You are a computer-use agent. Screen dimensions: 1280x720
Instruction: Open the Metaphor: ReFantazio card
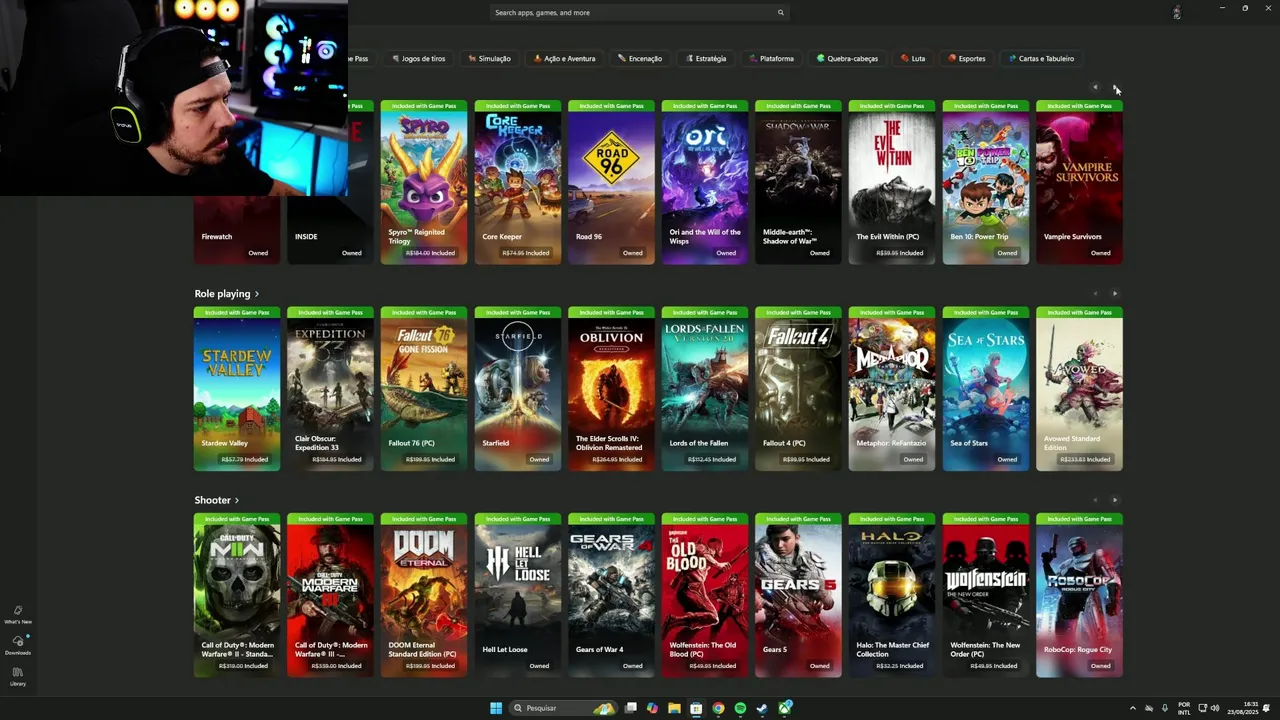coord(892,389)
